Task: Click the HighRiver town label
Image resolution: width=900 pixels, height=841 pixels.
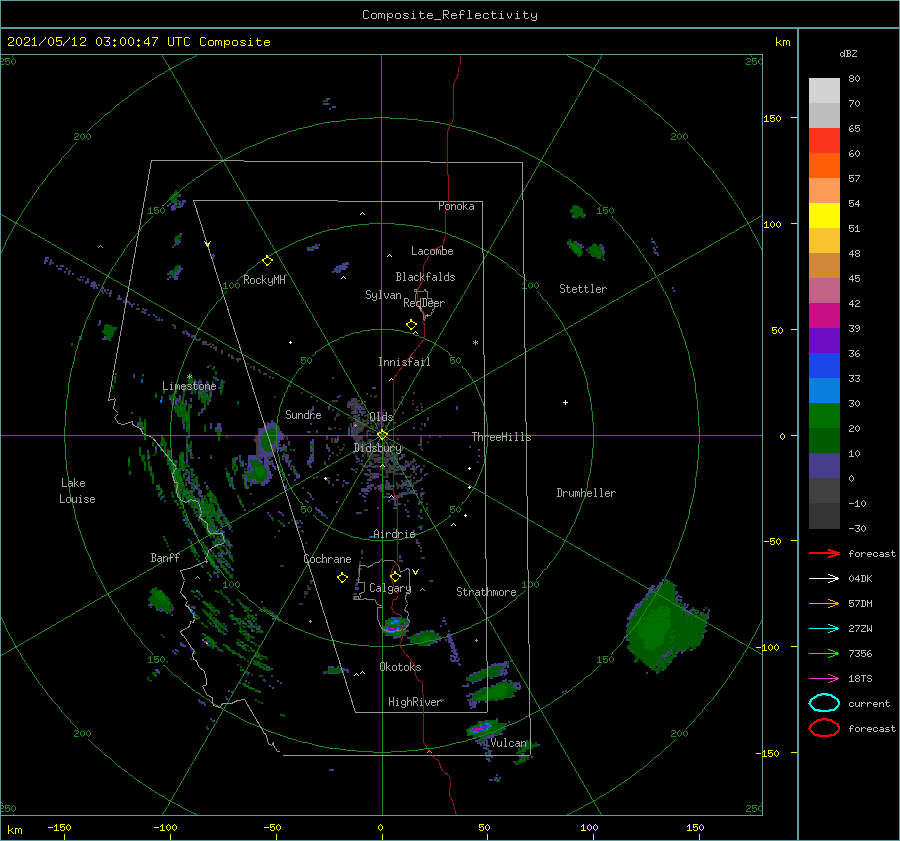Action: [x=415, y=702]
